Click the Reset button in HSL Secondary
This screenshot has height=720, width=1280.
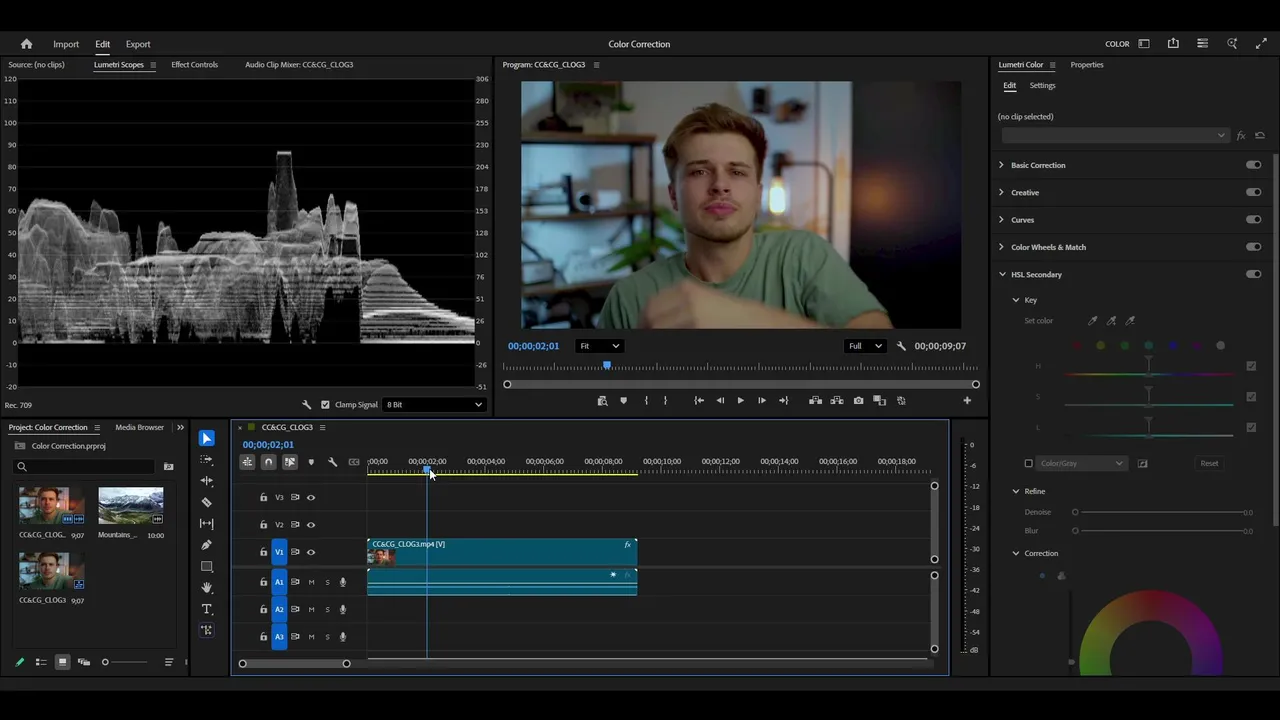coord(1209,463)
